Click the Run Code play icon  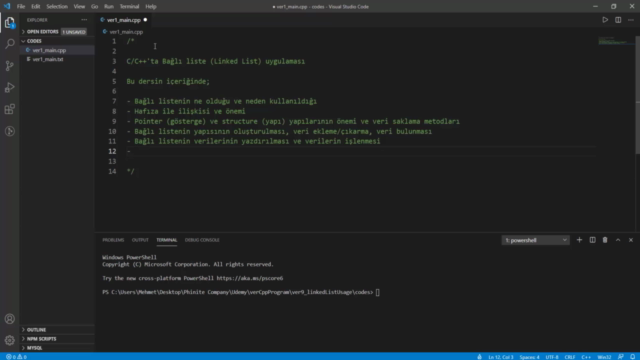point(605,20)
